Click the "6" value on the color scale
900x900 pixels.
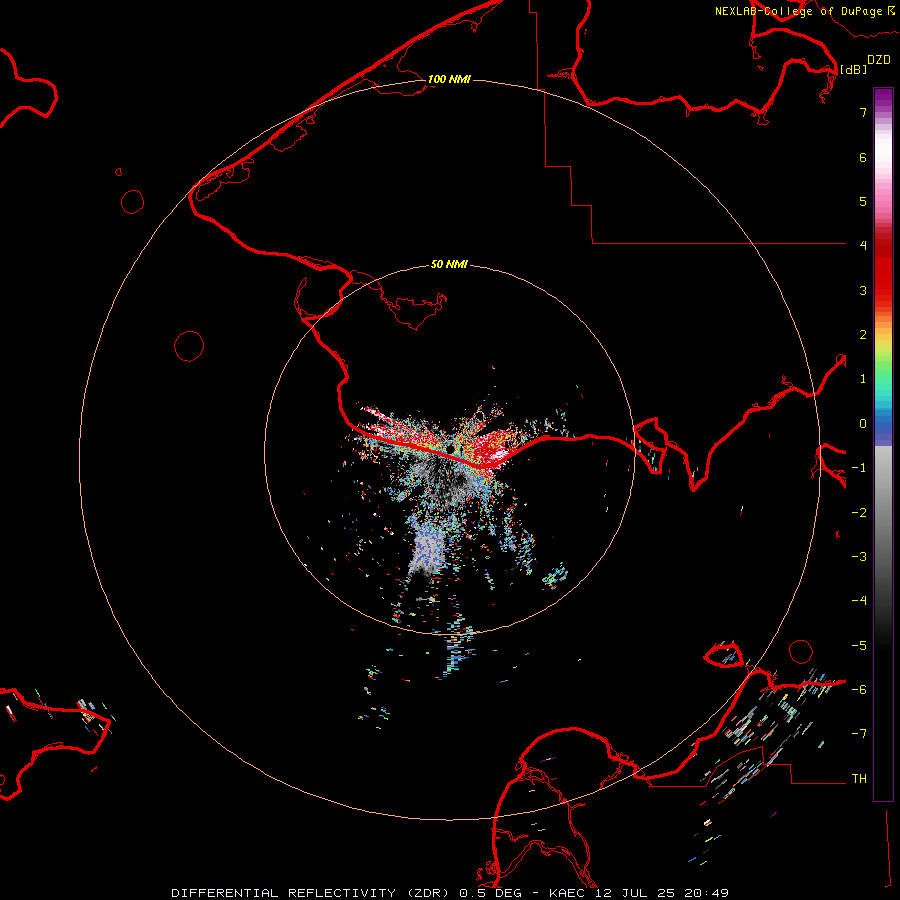tap(863, 157)
